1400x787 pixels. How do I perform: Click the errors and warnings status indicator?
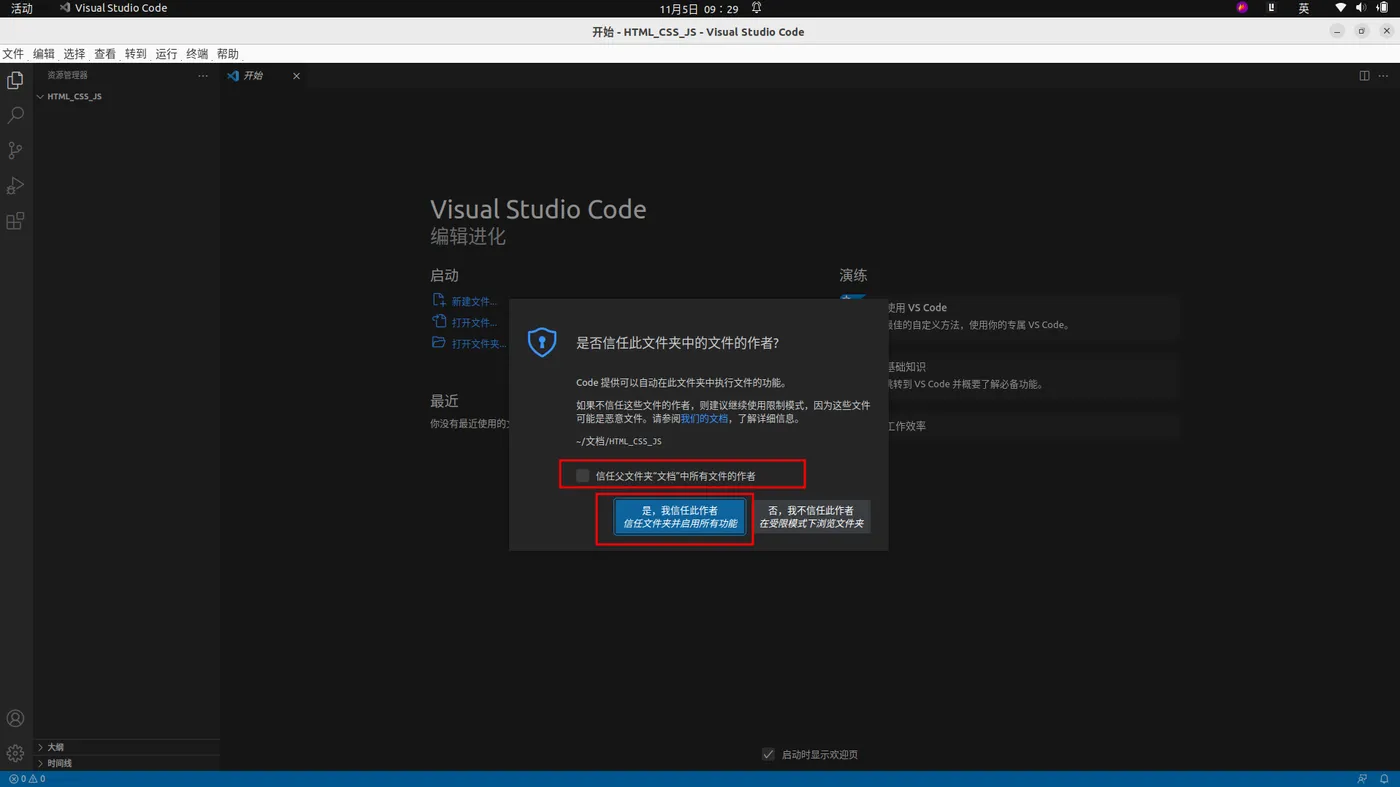(26, 779)
